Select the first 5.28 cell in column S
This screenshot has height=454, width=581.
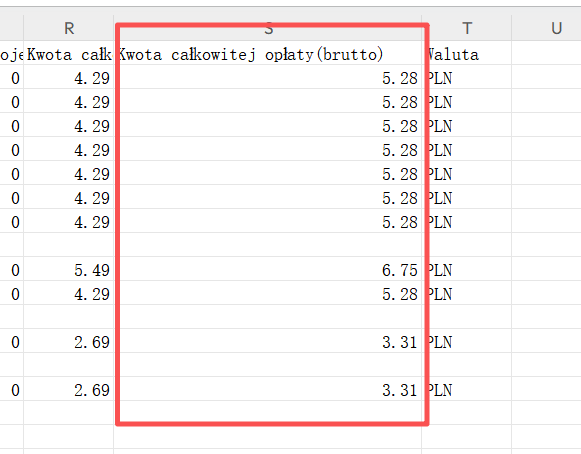pyautogui.click(x=268, y=77)
